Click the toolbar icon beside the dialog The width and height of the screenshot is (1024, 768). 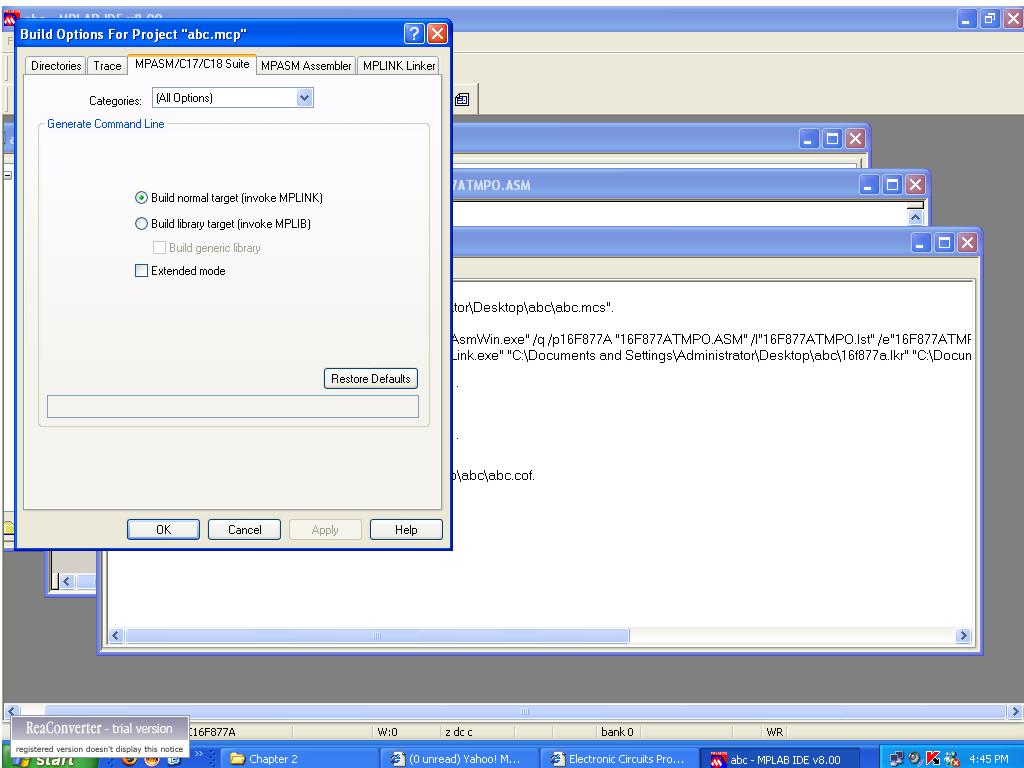(462, 99)
